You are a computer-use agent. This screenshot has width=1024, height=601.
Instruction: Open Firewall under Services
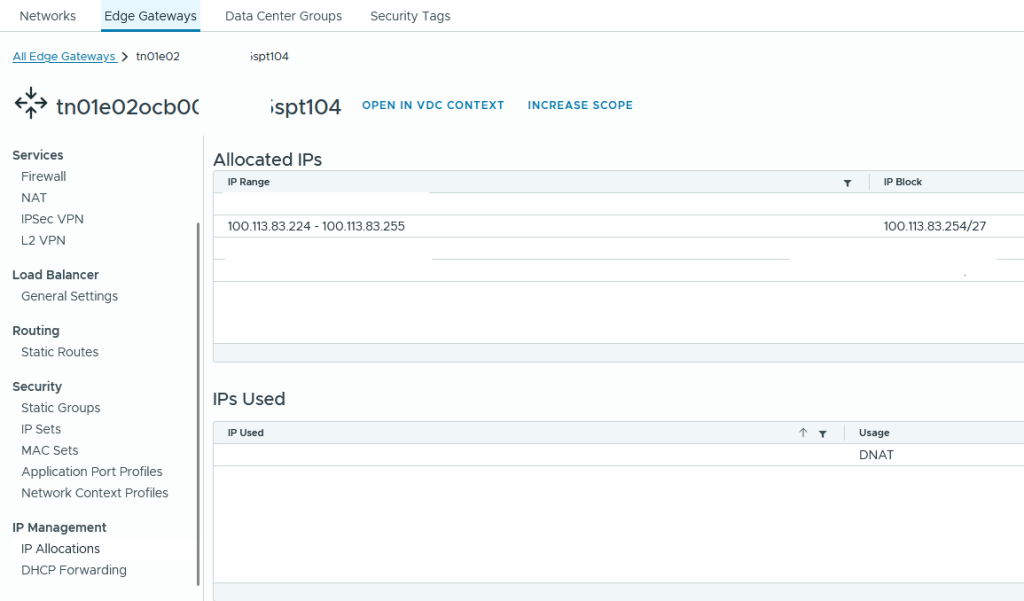(44, 176)
